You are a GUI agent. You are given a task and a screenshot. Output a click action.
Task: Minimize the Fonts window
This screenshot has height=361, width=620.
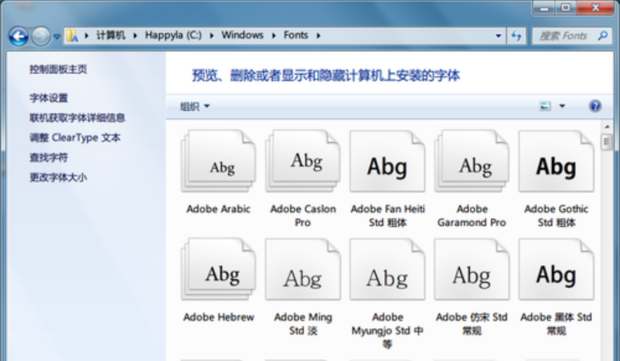pos(544,8)
